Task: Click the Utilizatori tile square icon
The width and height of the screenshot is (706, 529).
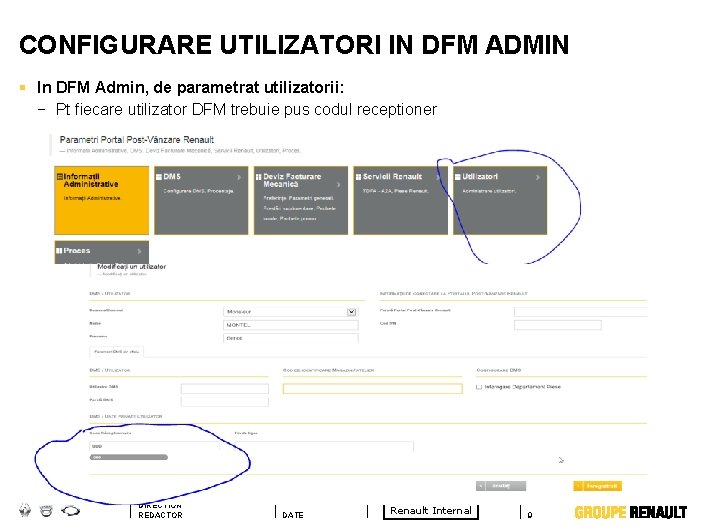Action: (x=457, y=177)
